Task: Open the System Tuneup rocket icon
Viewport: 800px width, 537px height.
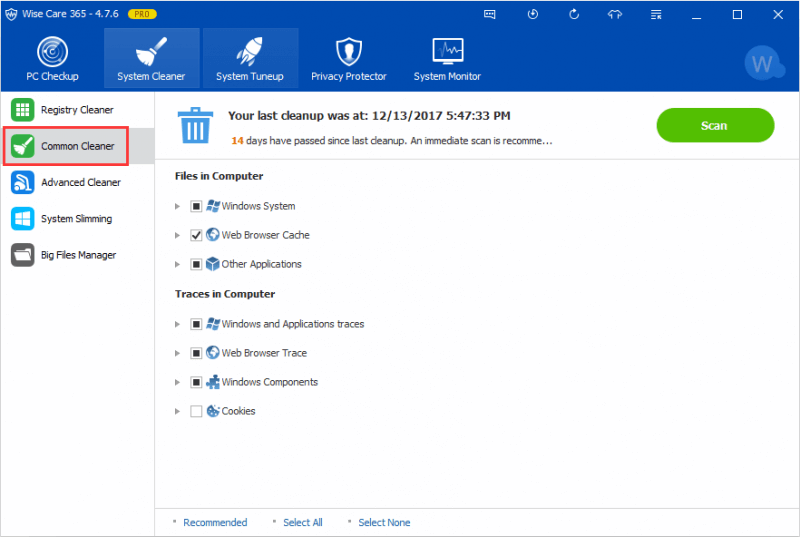Action: pos(250,52)
